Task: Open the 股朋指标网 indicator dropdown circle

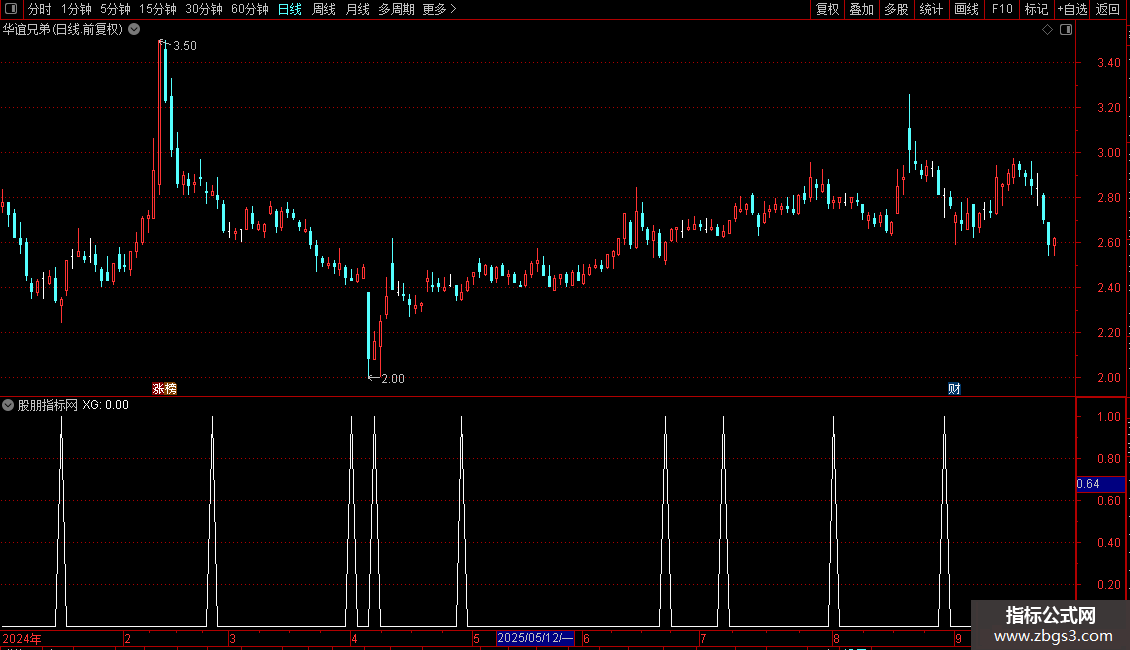Action: click(x=8, y=405)
